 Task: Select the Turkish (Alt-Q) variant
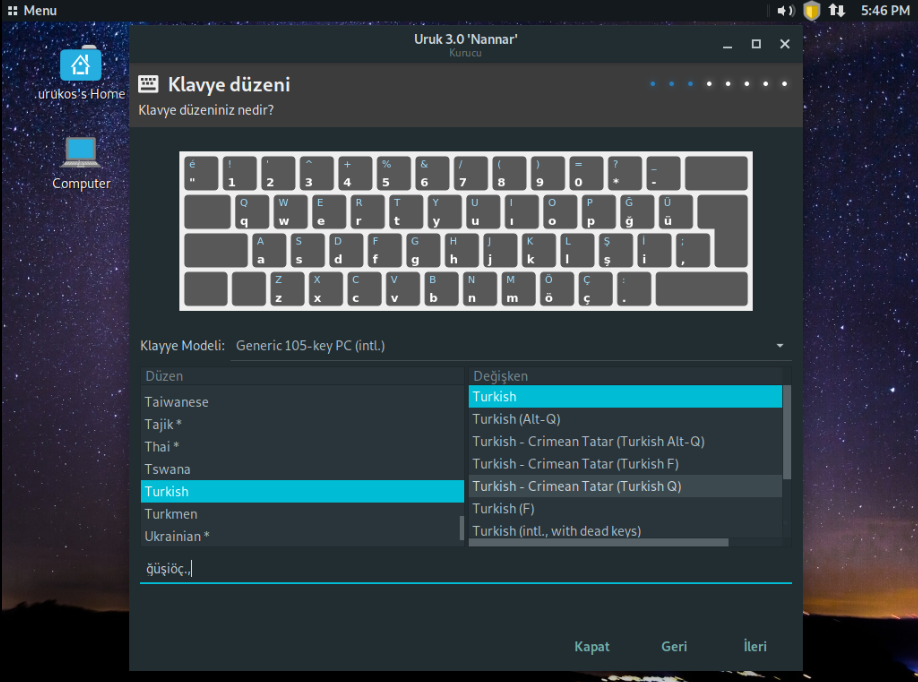[625, 419]
